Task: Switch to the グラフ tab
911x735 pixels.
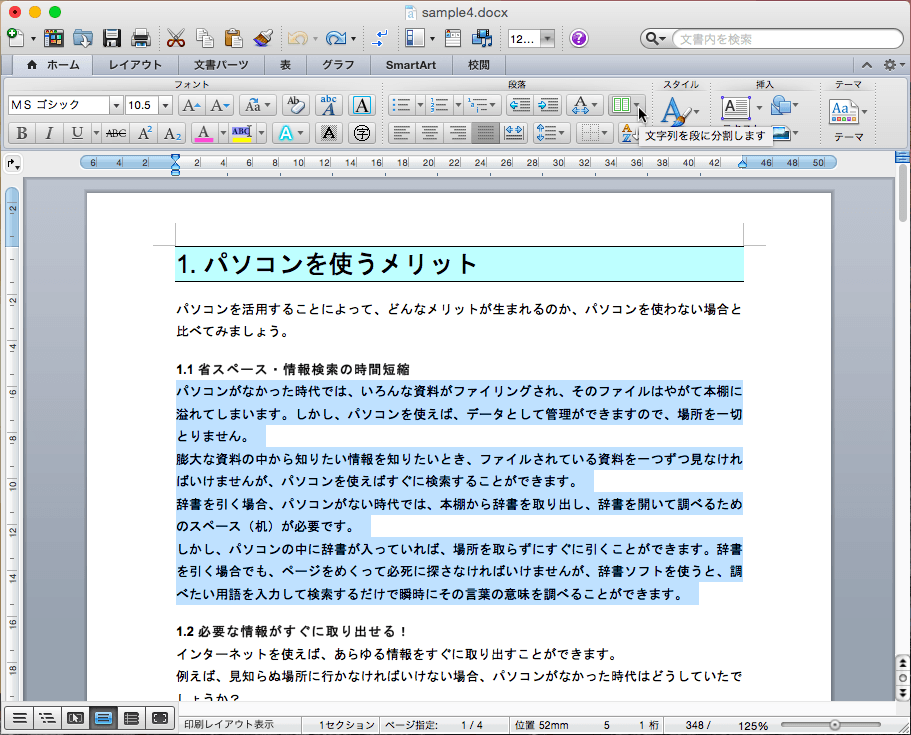Action: pyautogui.click(x=338, y=65)
